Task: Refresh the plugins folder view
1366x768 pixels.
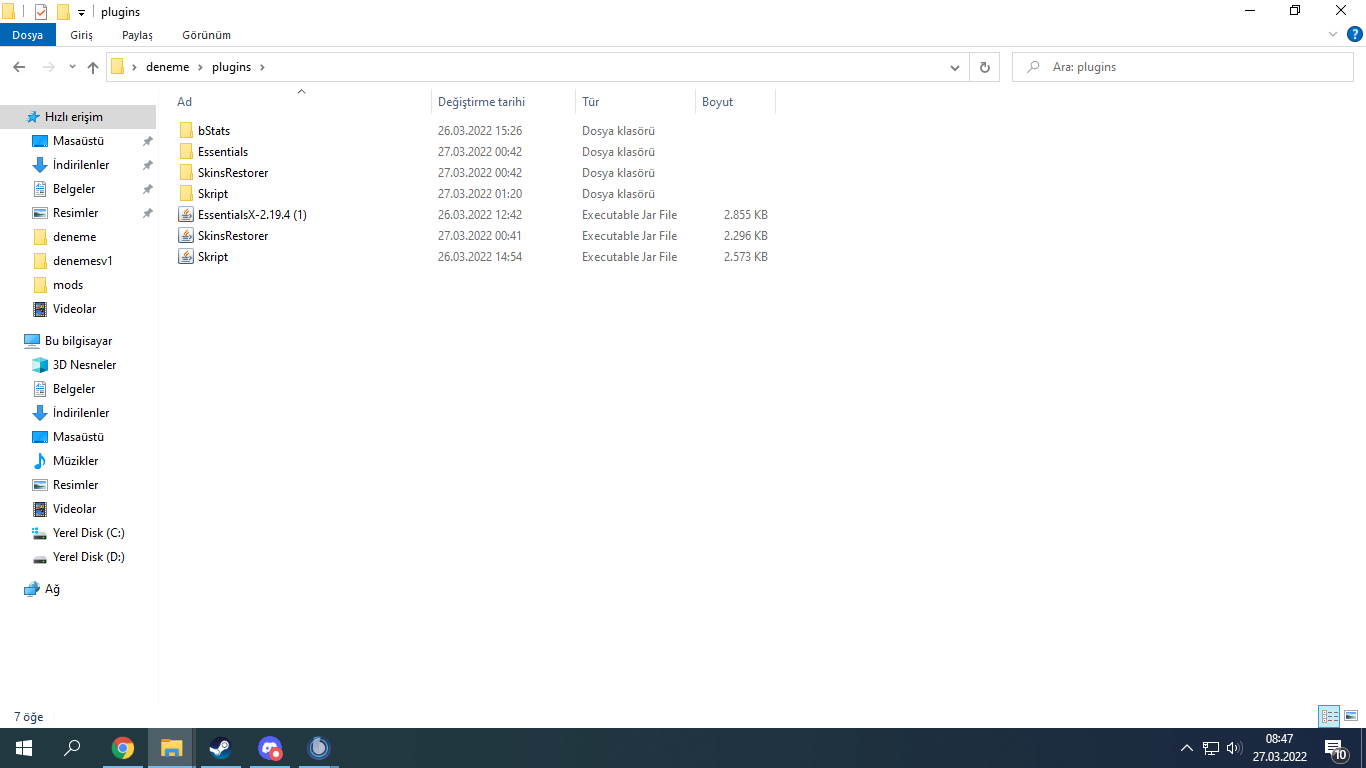Action: pyautogui.click(x=985, y=67)
